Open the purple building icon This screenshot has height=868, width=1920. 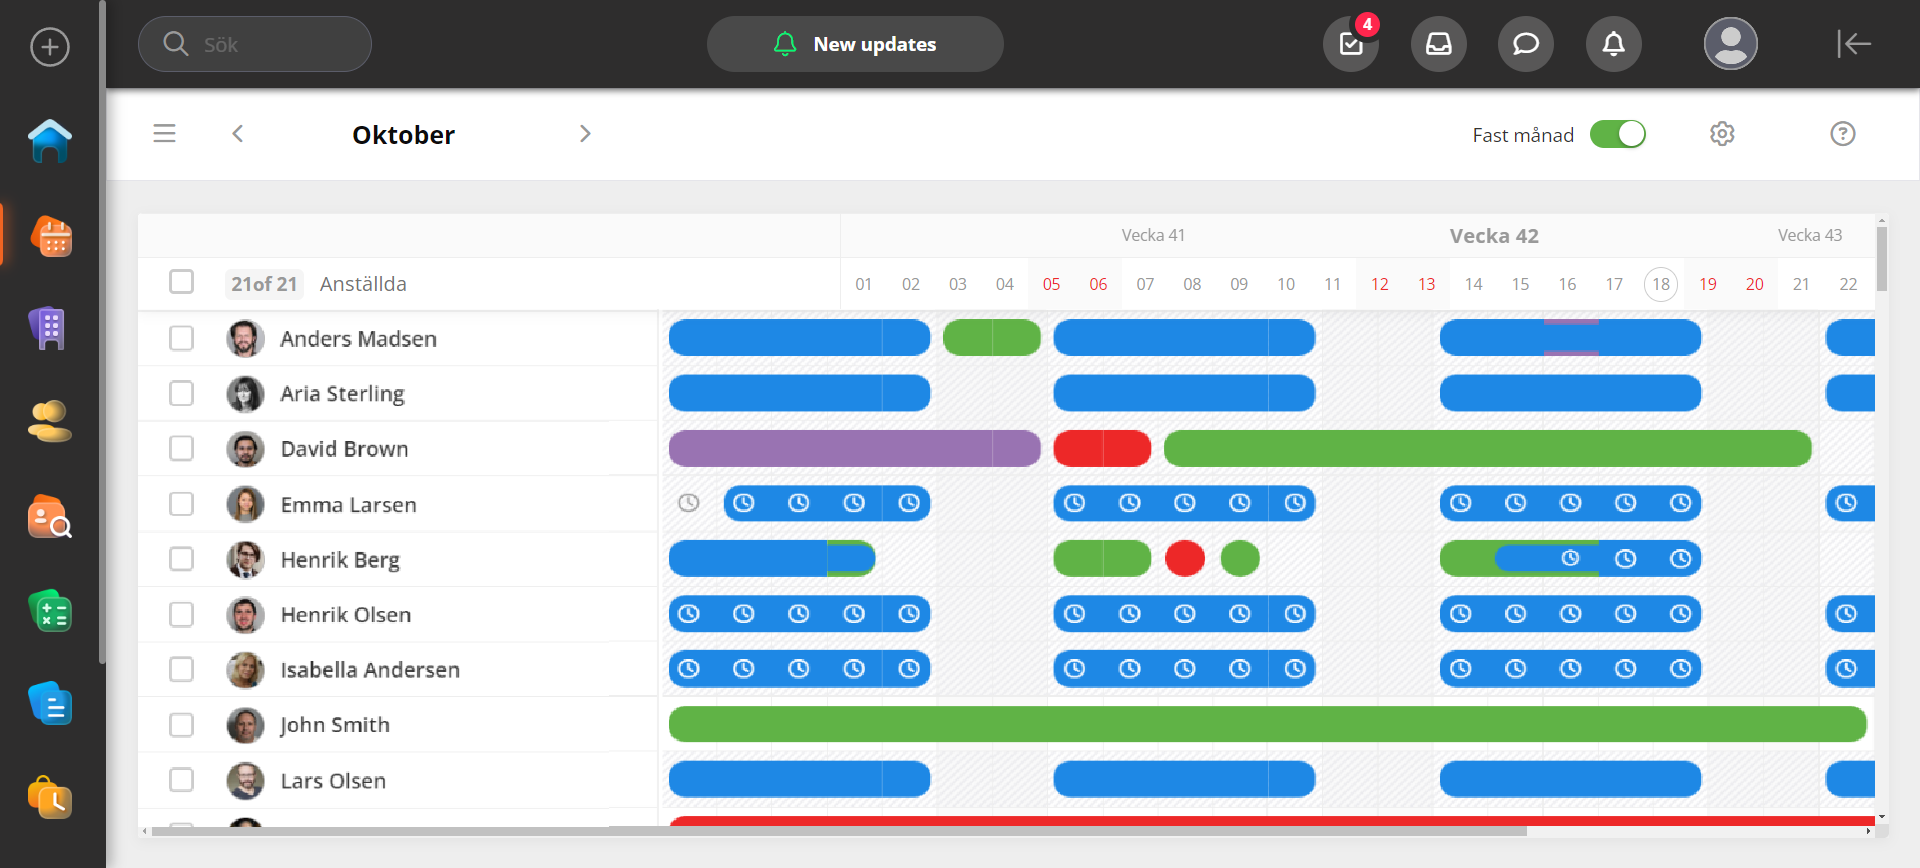[49, 328]
